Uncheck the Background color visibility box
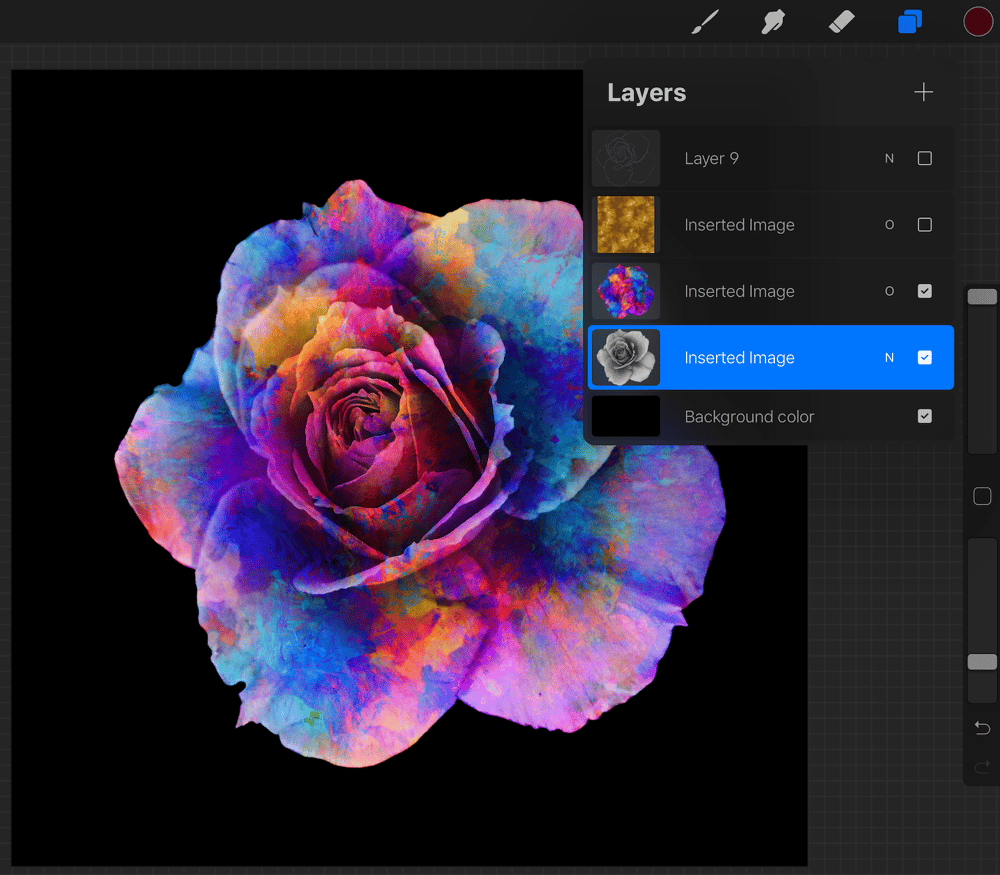The height and width of the screenshot is (875, 1000). coord(924,416)
